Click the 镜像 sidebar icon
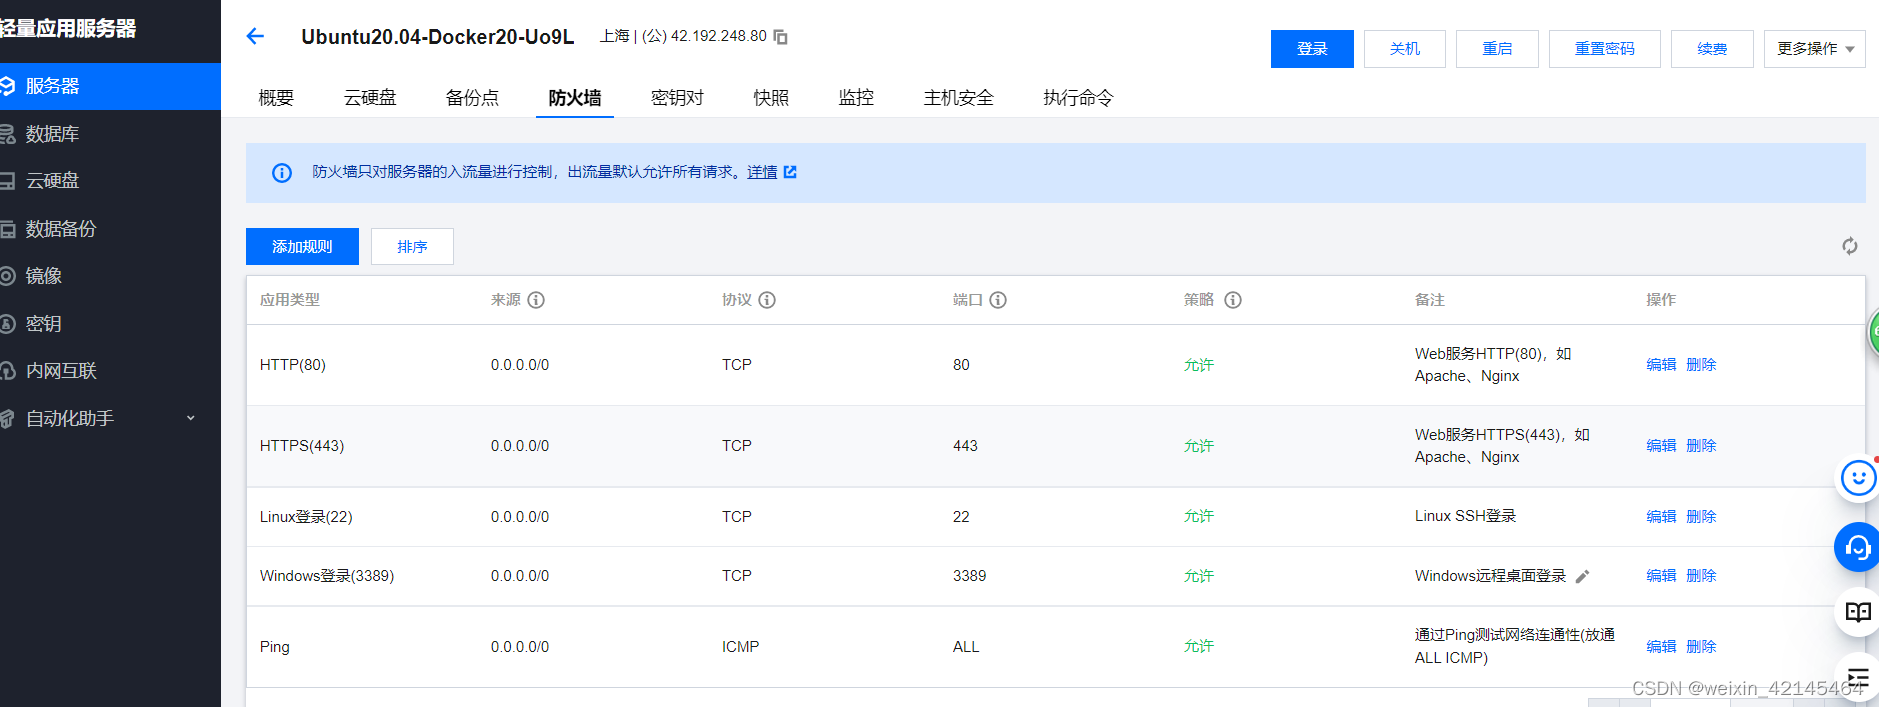 7,276
